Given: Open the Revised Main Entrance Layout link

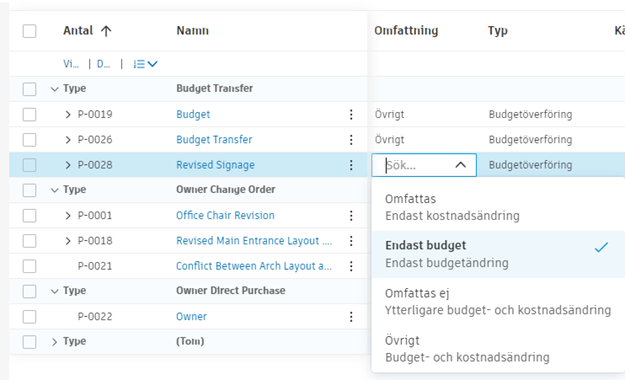Looking at the screenshot, I should 254,241.
